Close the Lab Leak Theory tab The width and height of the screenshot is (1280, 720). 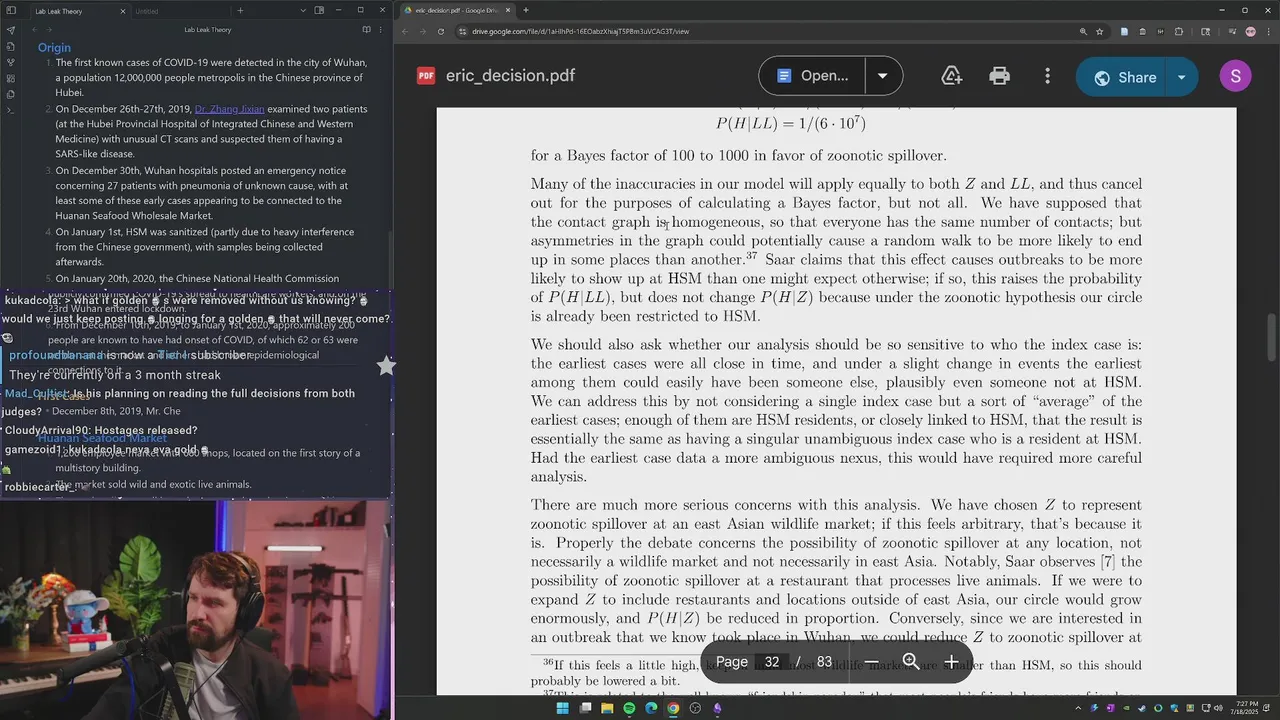click(123, 11)
